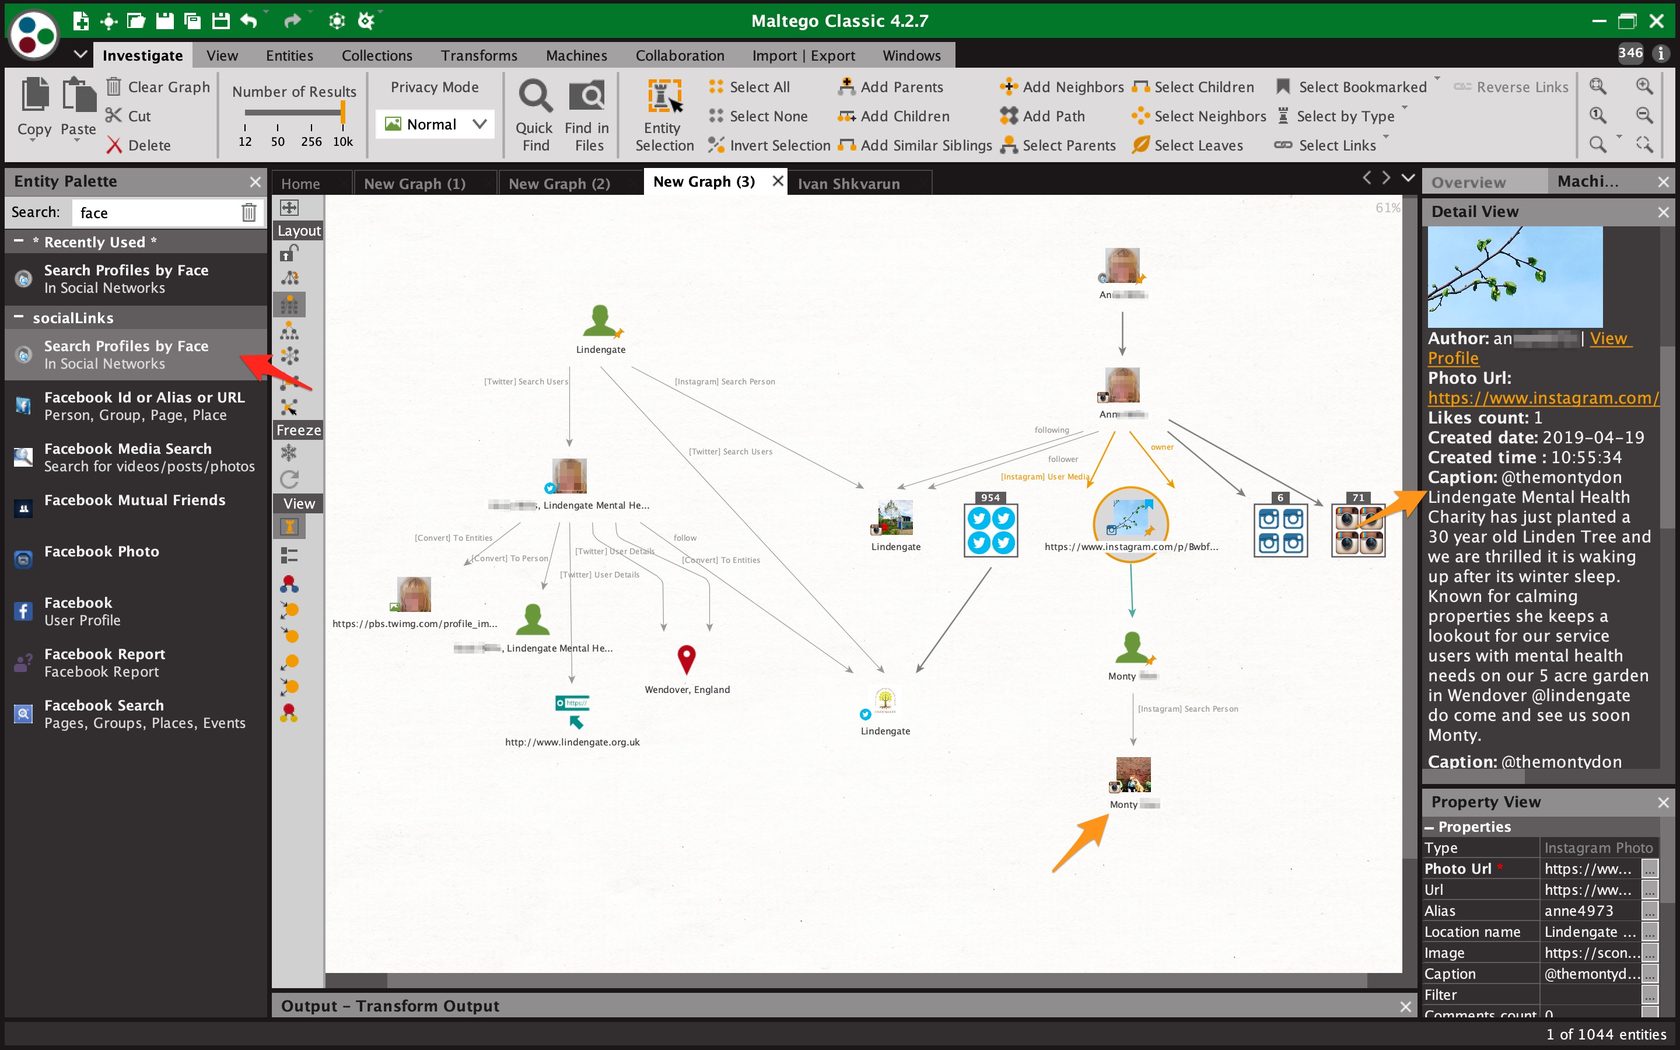This screenshot has height=1050, width=1680.
Task: Open the Copy dropdown arrow
Action: [x=34, y=141]
